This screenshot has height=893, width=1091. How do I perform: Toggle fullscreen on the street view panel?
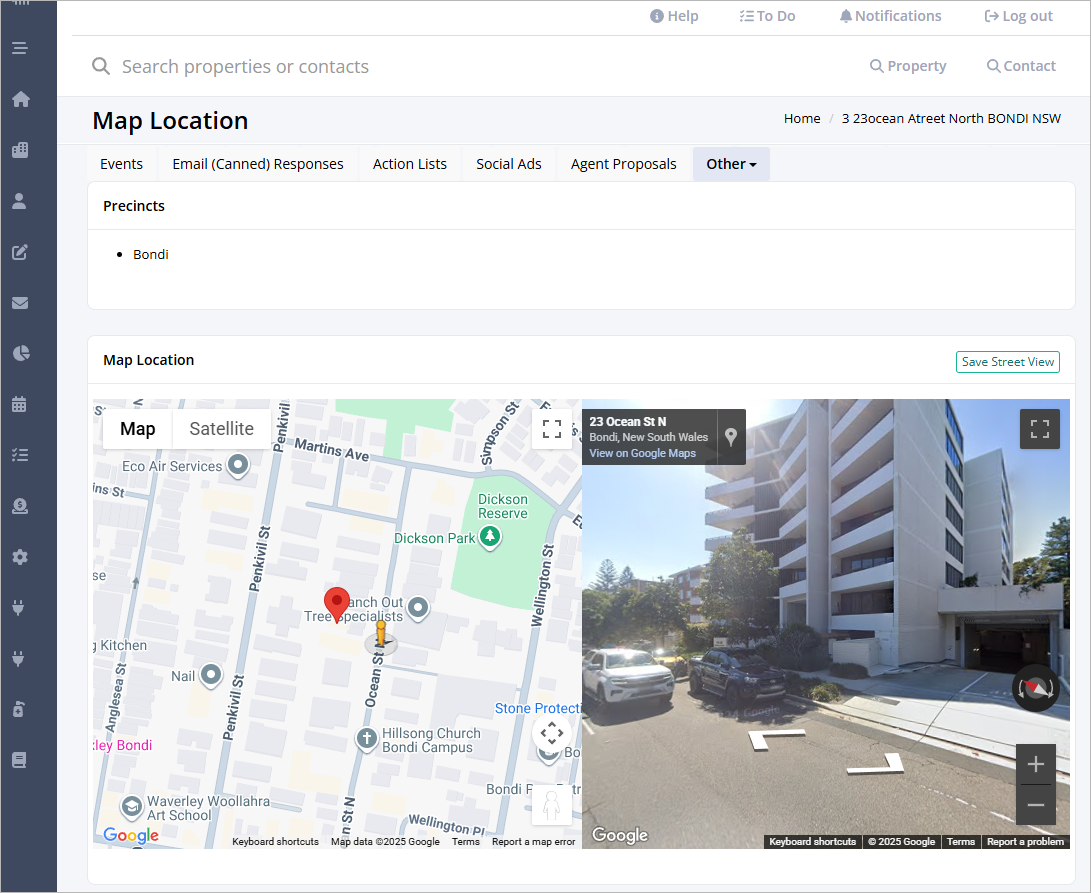coord(1040,429)
